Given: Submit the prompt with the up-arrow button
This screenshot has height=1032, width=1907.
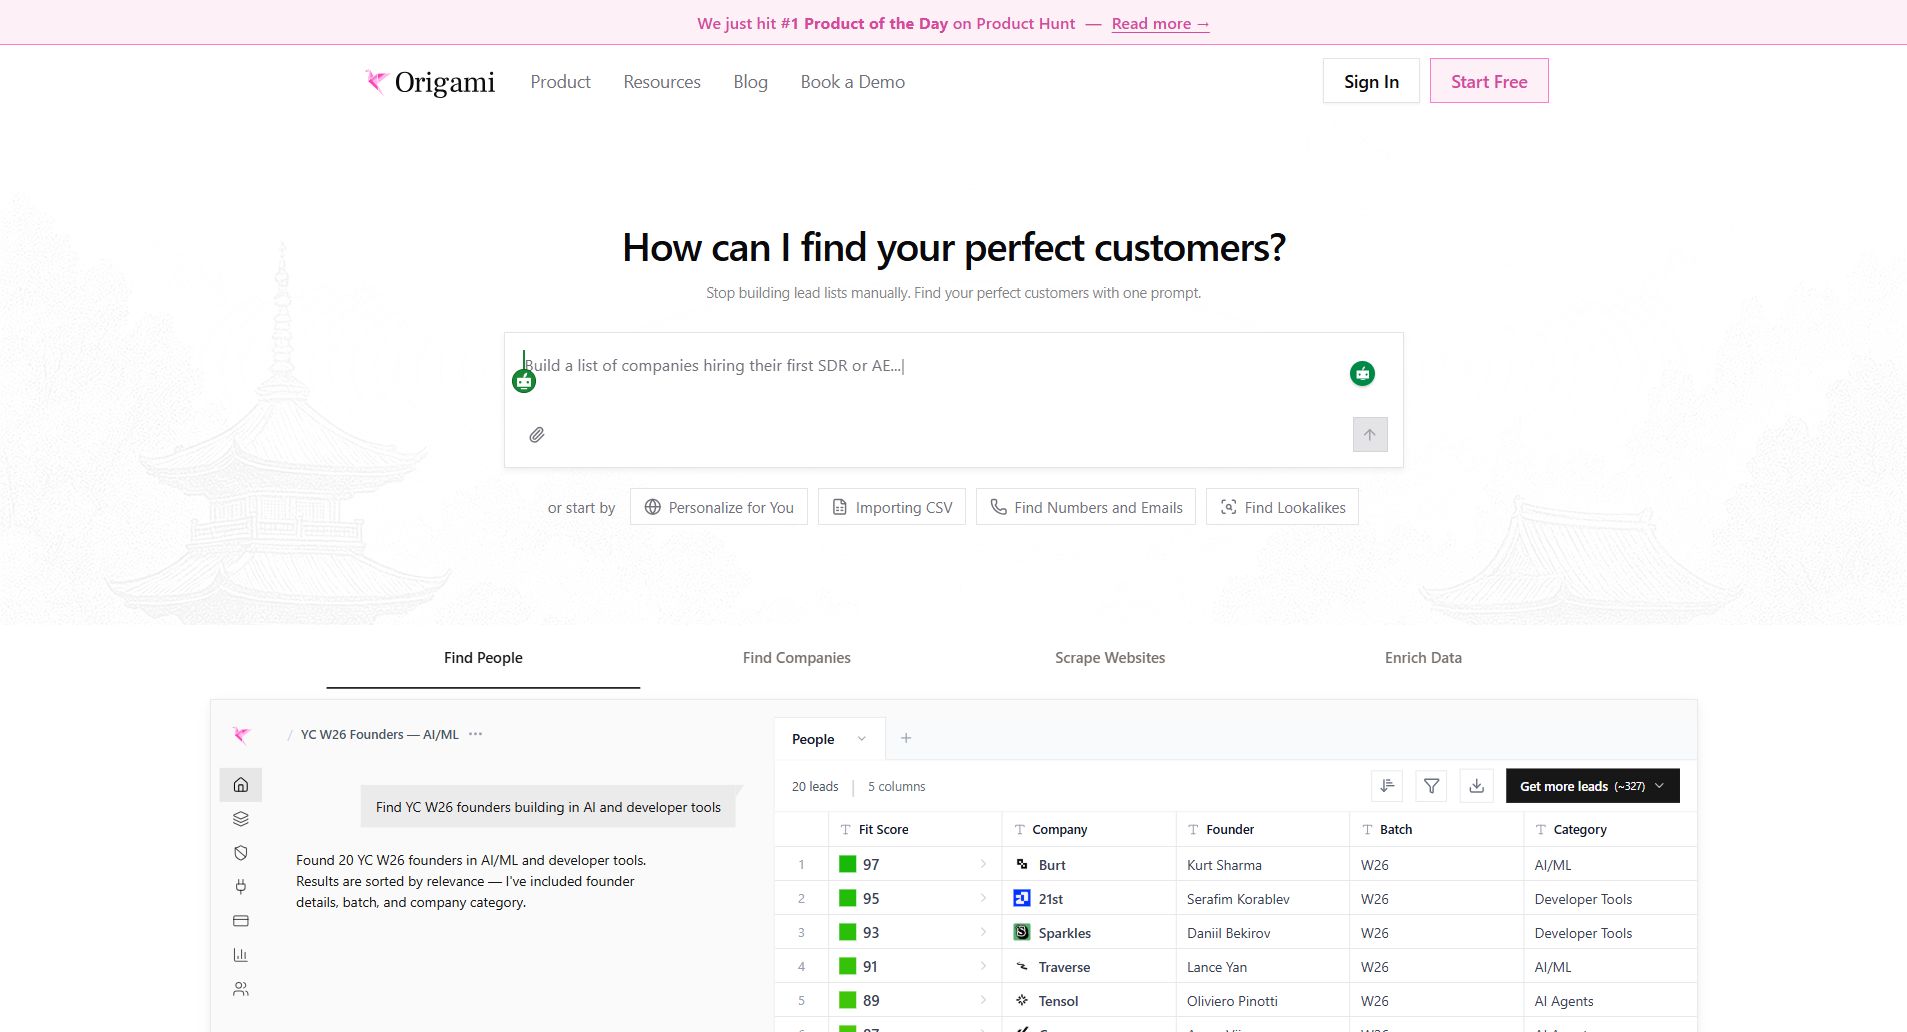Looking at the screenshot, I should point(1370,434).
